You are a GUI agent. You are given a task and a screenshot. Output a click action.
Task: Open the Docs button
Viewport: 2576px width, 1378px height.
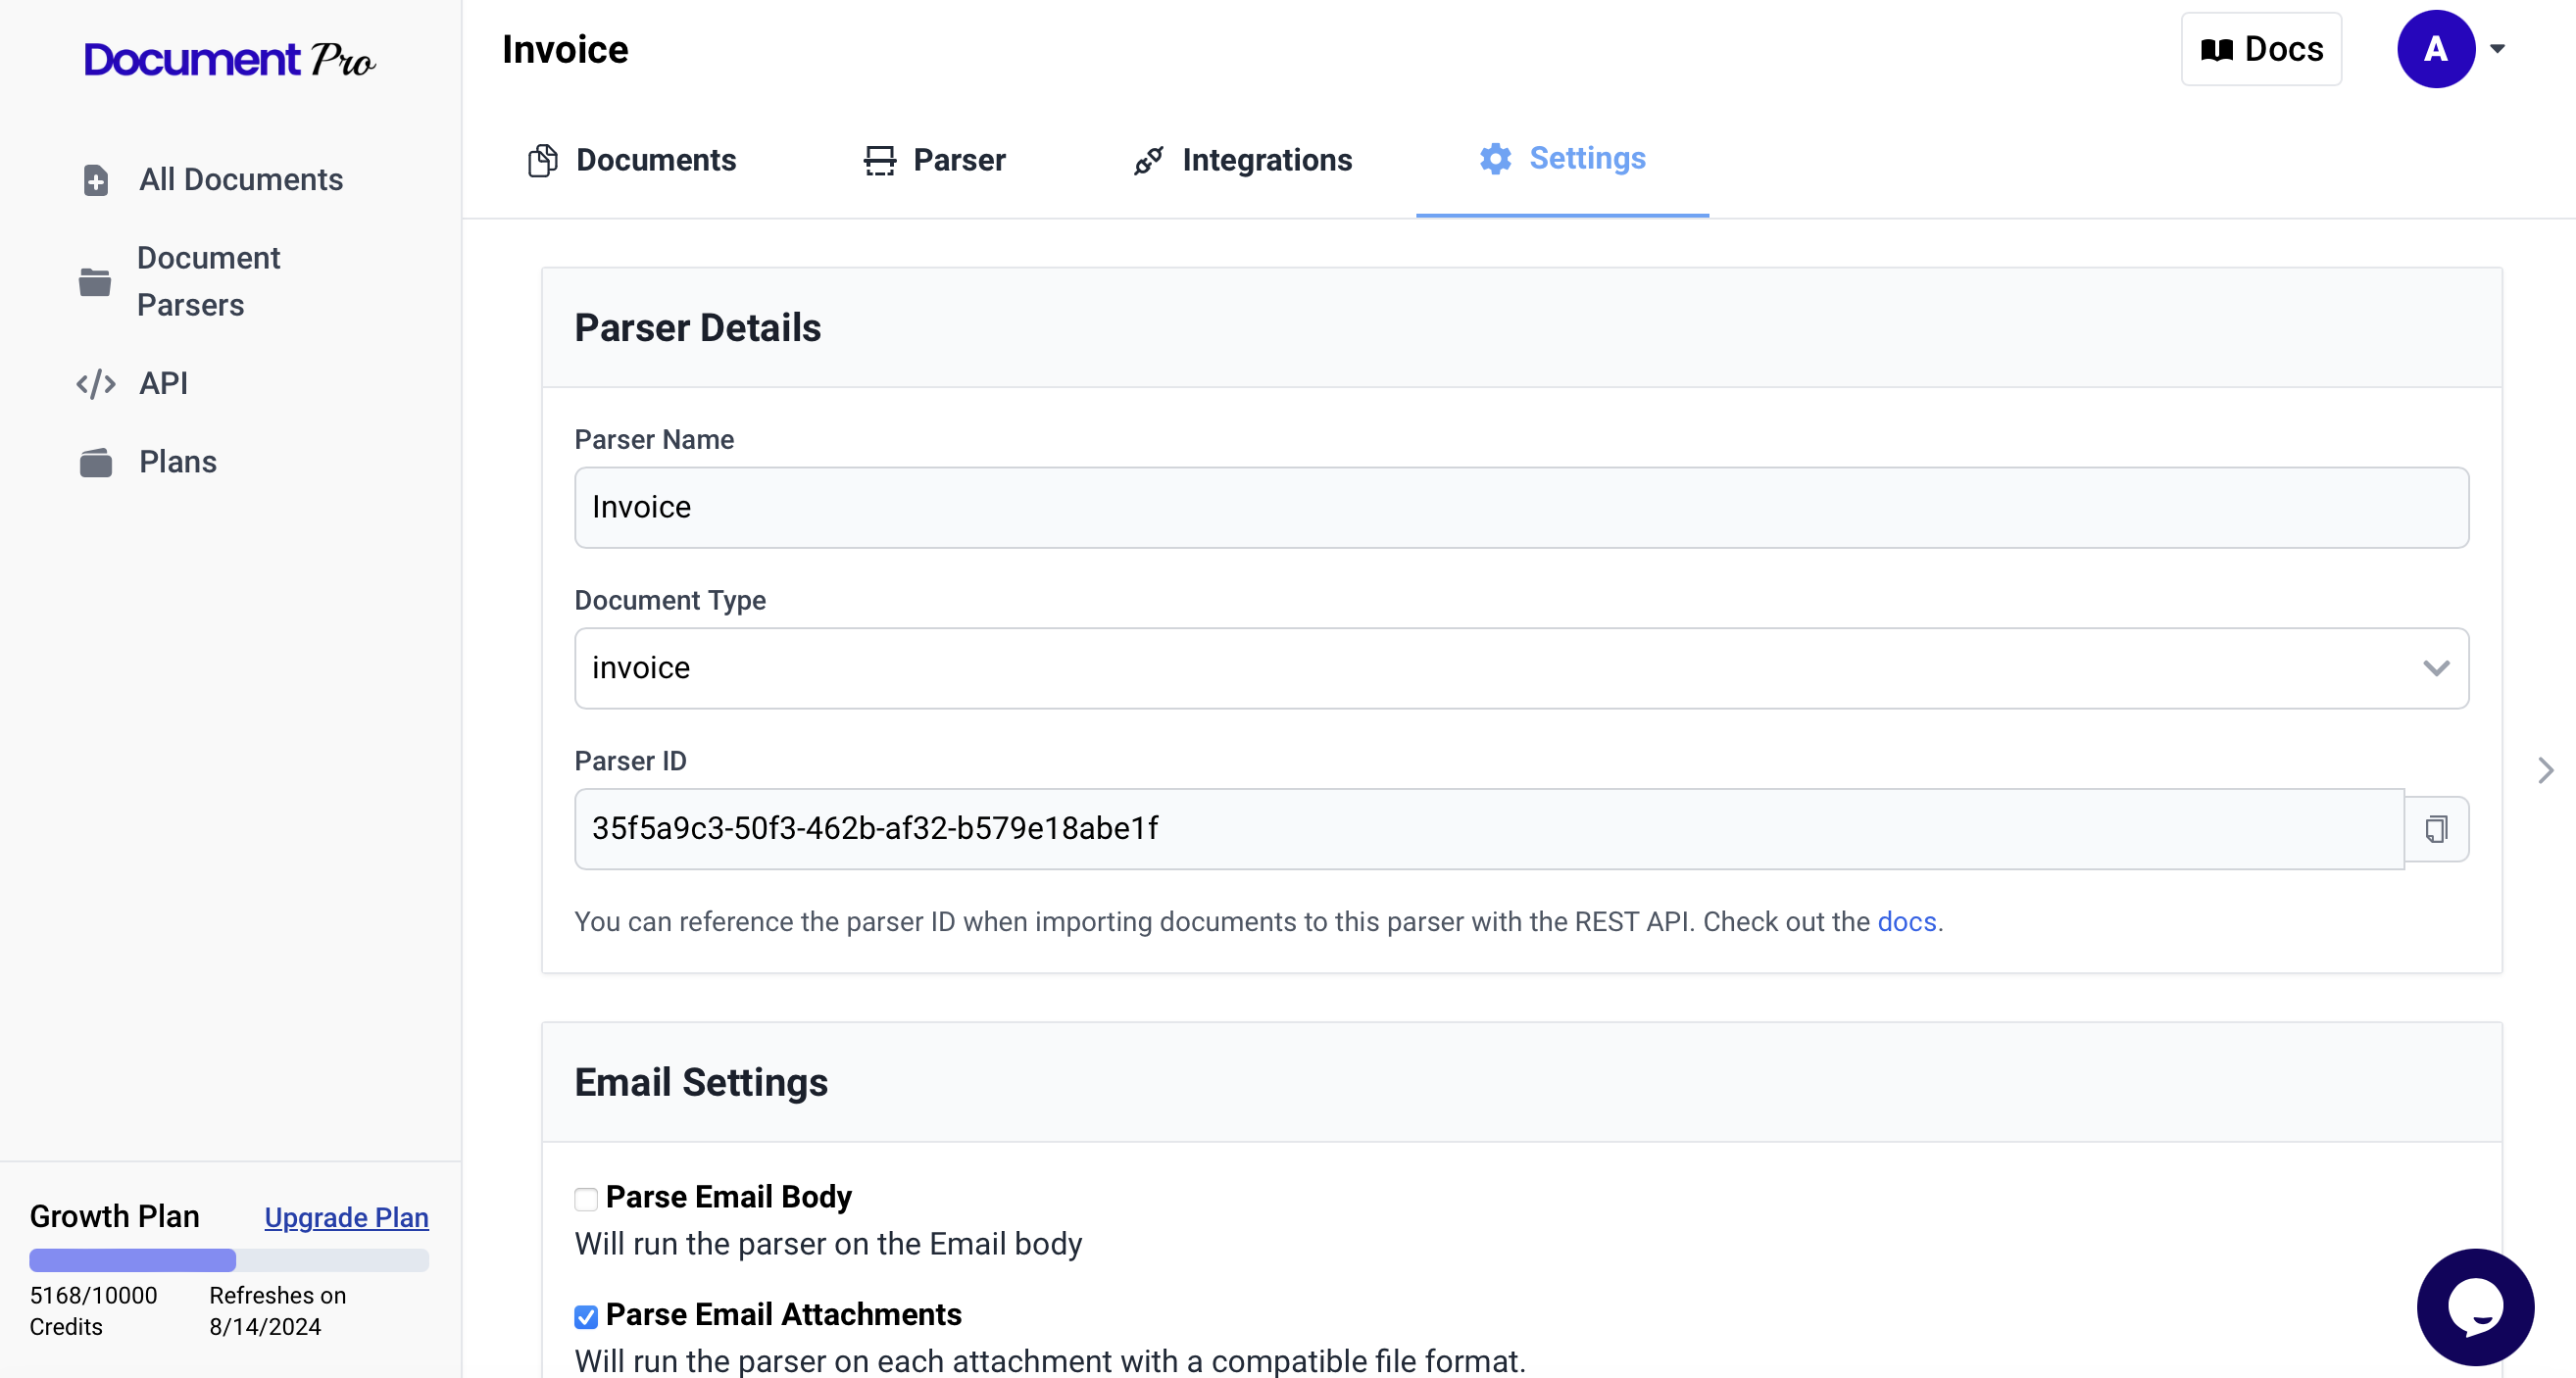pyautogui.click(x=2261, y=49)
